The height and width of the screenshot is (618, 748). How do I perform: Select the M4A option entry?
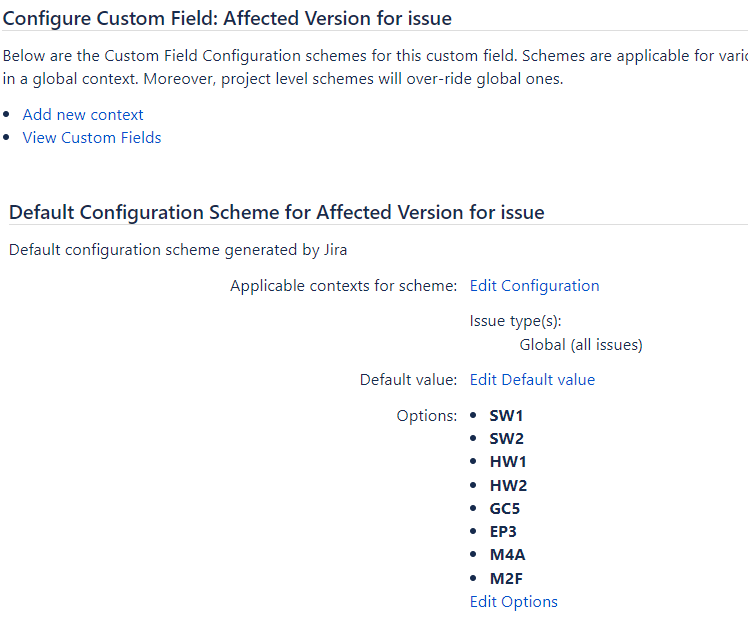coord(506,555)
